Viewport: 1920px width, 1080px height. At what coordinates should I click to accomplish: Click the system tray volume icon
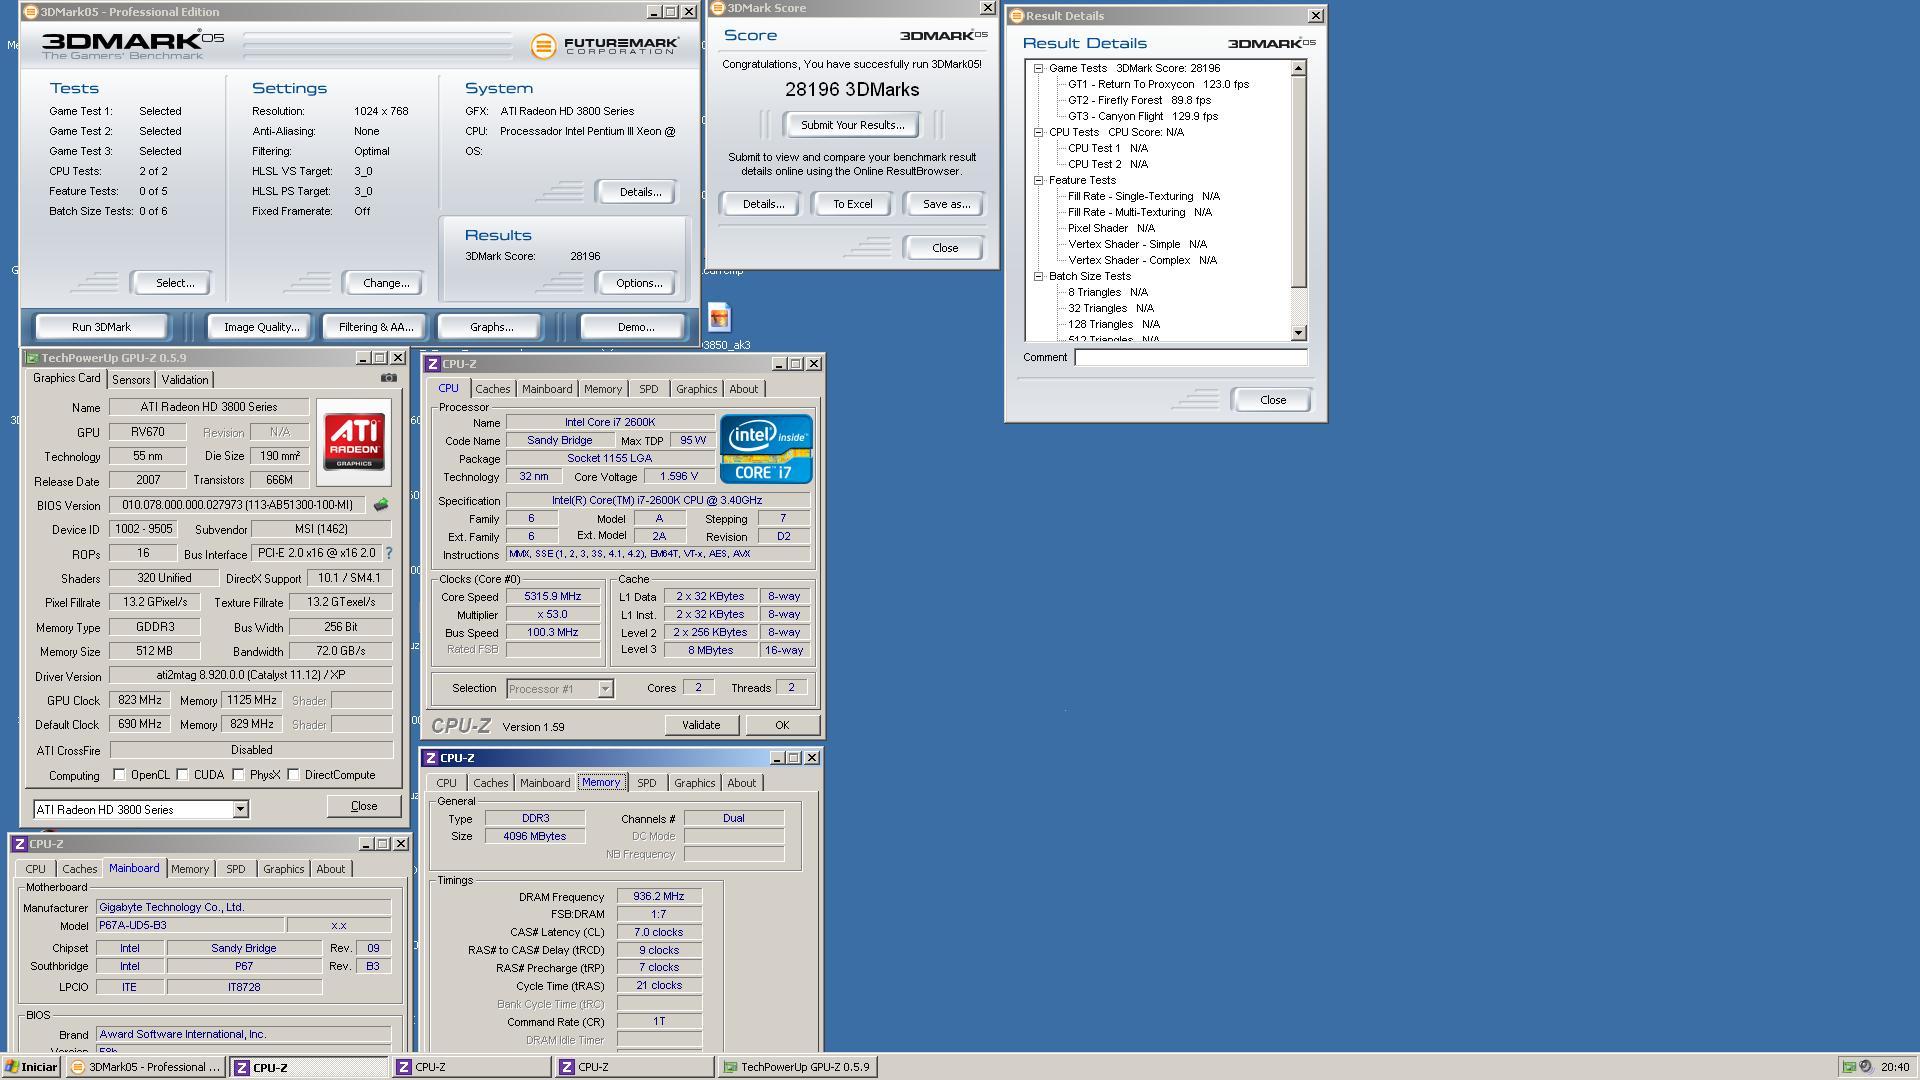click(1866, 1067)
